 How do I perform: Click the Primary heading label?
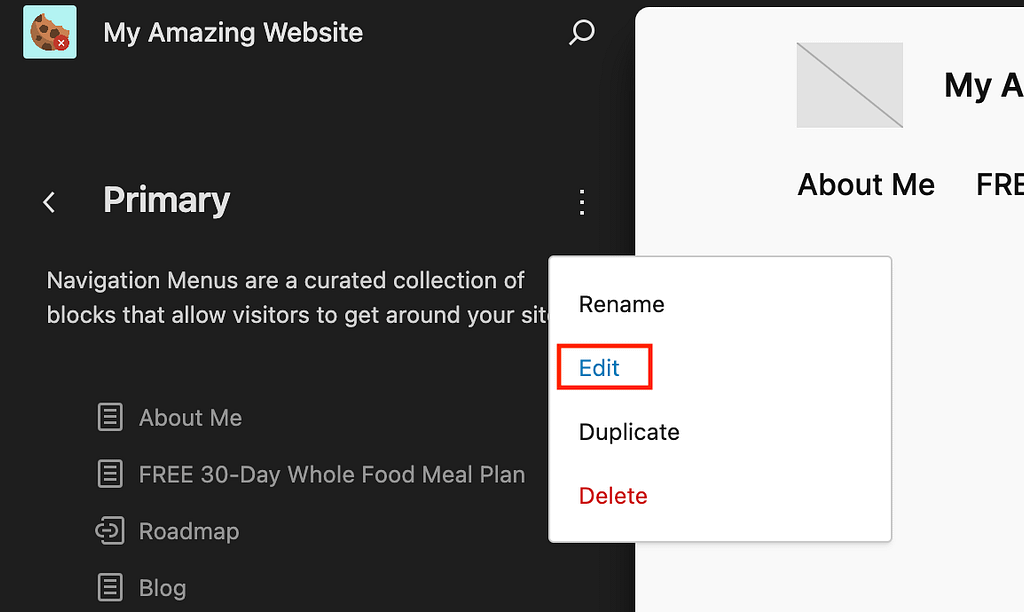pos(166,200)
